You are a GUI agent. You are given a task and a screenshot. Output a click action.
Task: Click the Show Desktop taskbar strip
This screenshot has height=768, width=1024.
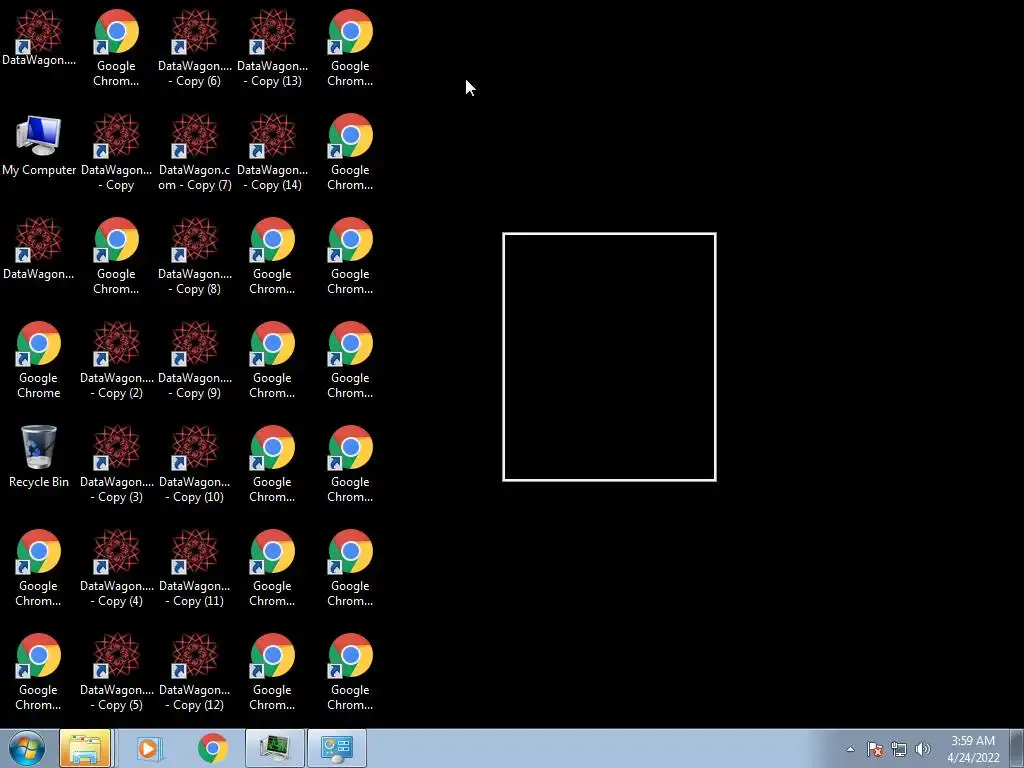click(x=1017, y=748)
